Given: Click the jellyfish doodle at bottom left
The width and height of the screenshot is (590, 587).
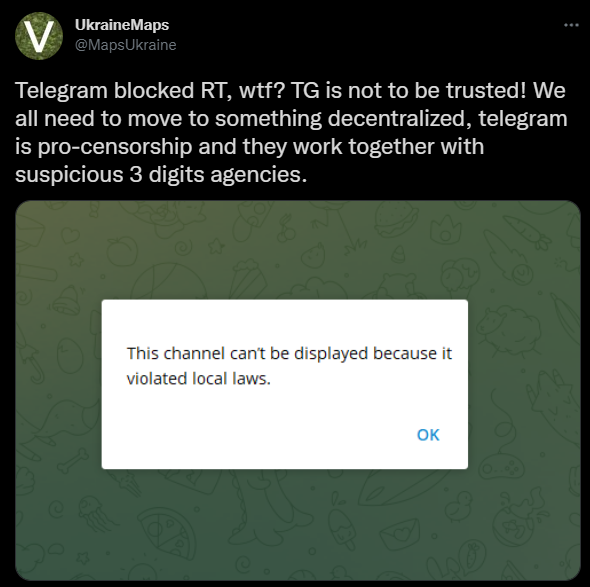Looking at the screenshot, I should (98, 514).
